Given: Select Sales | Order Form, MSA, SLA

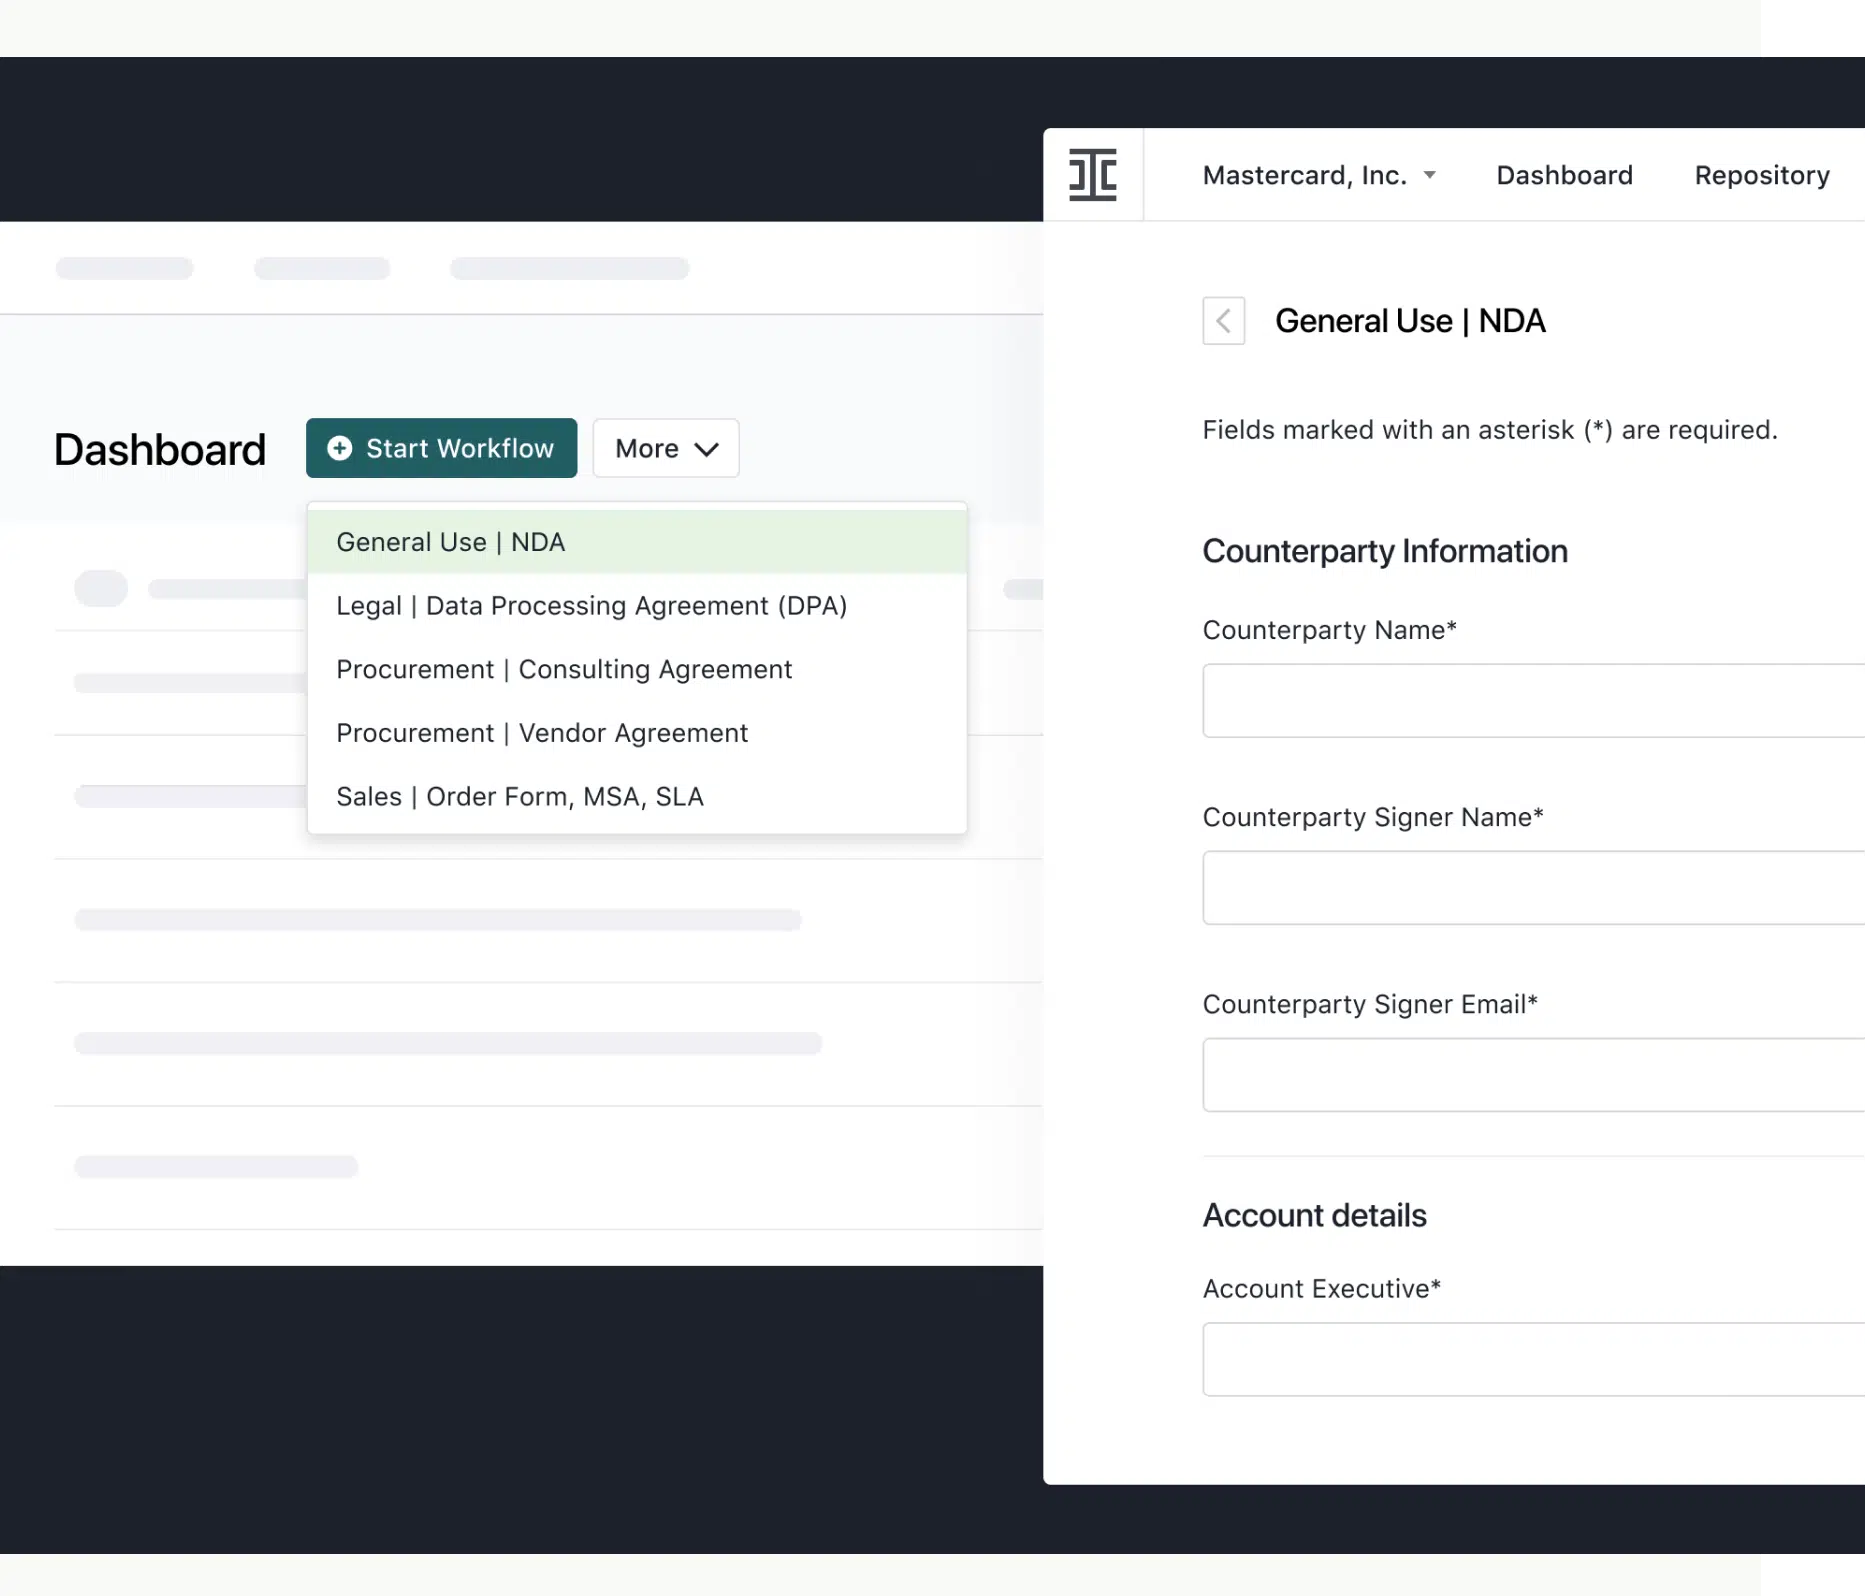Looking at the screenshot, I should pyautogui.click(x=519, y=796).
